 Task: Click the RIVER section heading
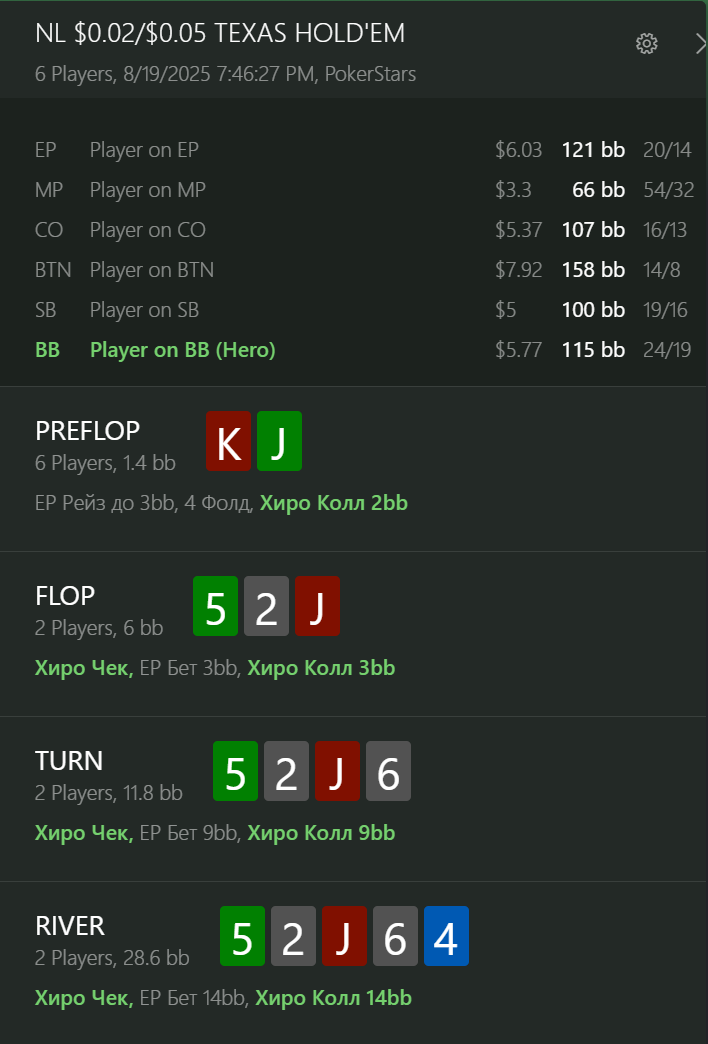point(70,926)
